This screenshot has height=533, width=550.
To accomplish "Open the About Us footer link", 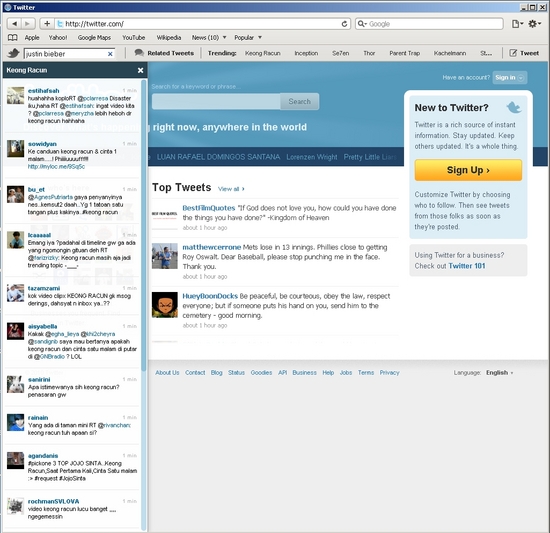I will coord(167,373).
